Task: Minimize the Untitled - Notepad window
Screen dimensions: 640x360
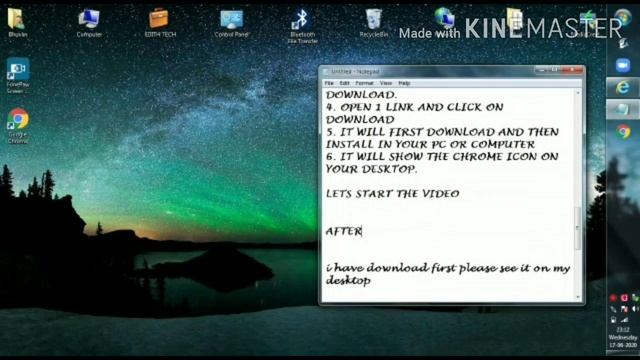Action: click(x=542, y=70)
